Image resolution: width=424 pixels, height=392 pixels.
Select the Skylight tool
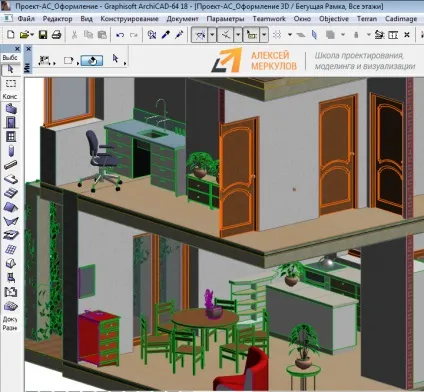11,235
